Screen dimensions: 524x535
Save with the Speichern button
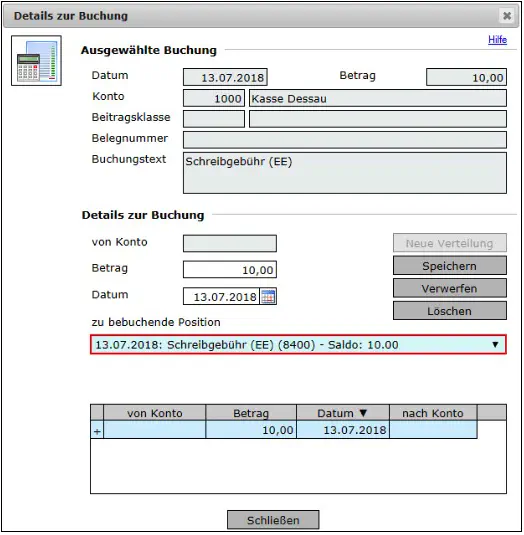[450, 266]
